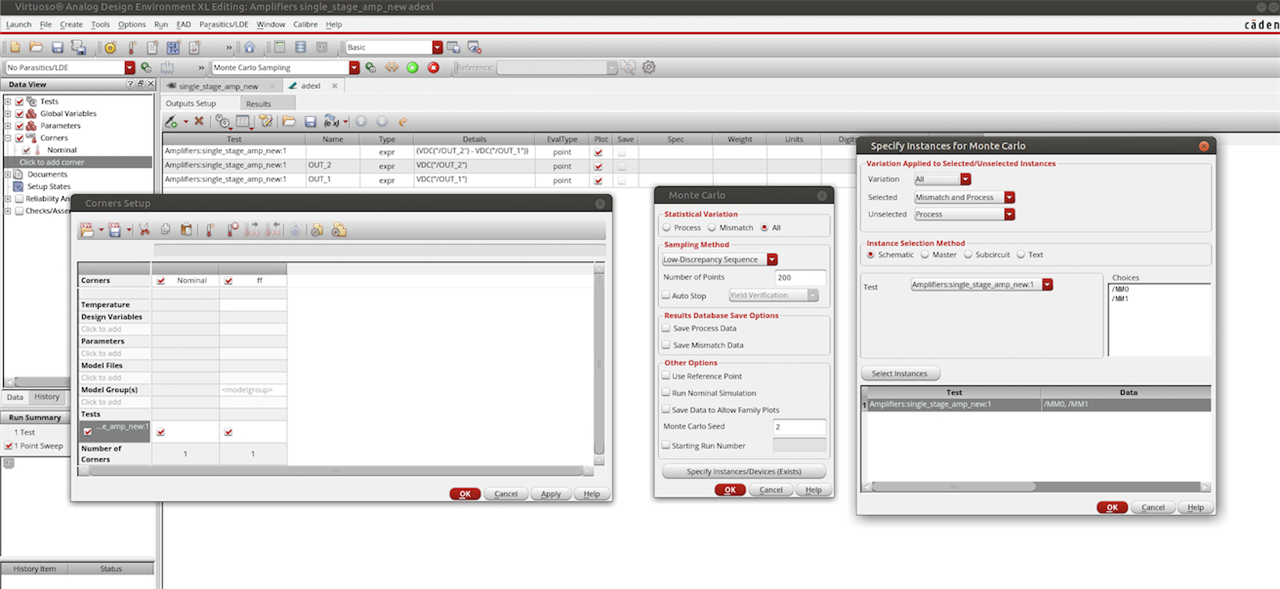The height and width of the screenshot is (589, 1280).
Task: Click the load CSV corners icon in Corners Setup
Action: [86, 230]
